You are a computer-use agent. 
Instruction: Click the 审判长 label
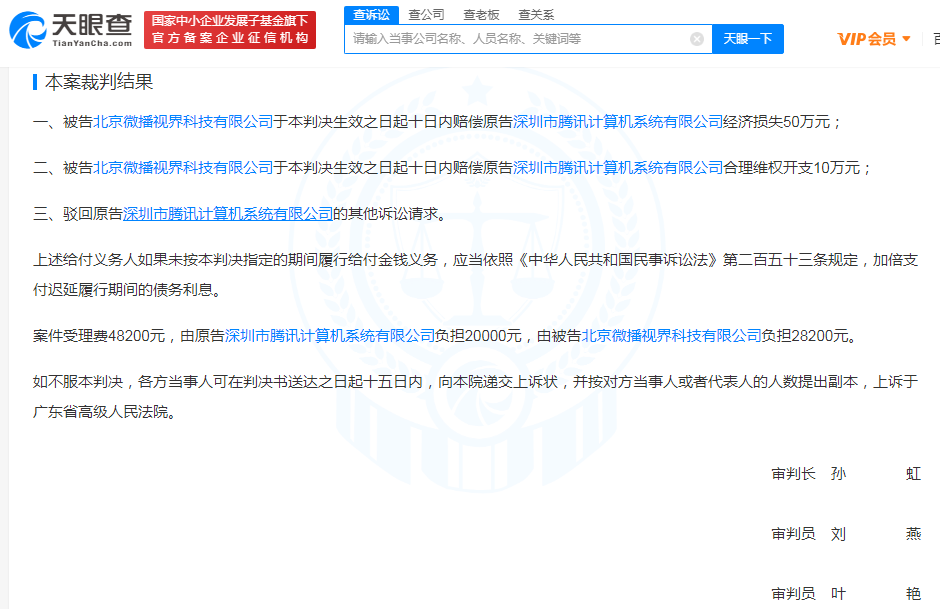793,474
